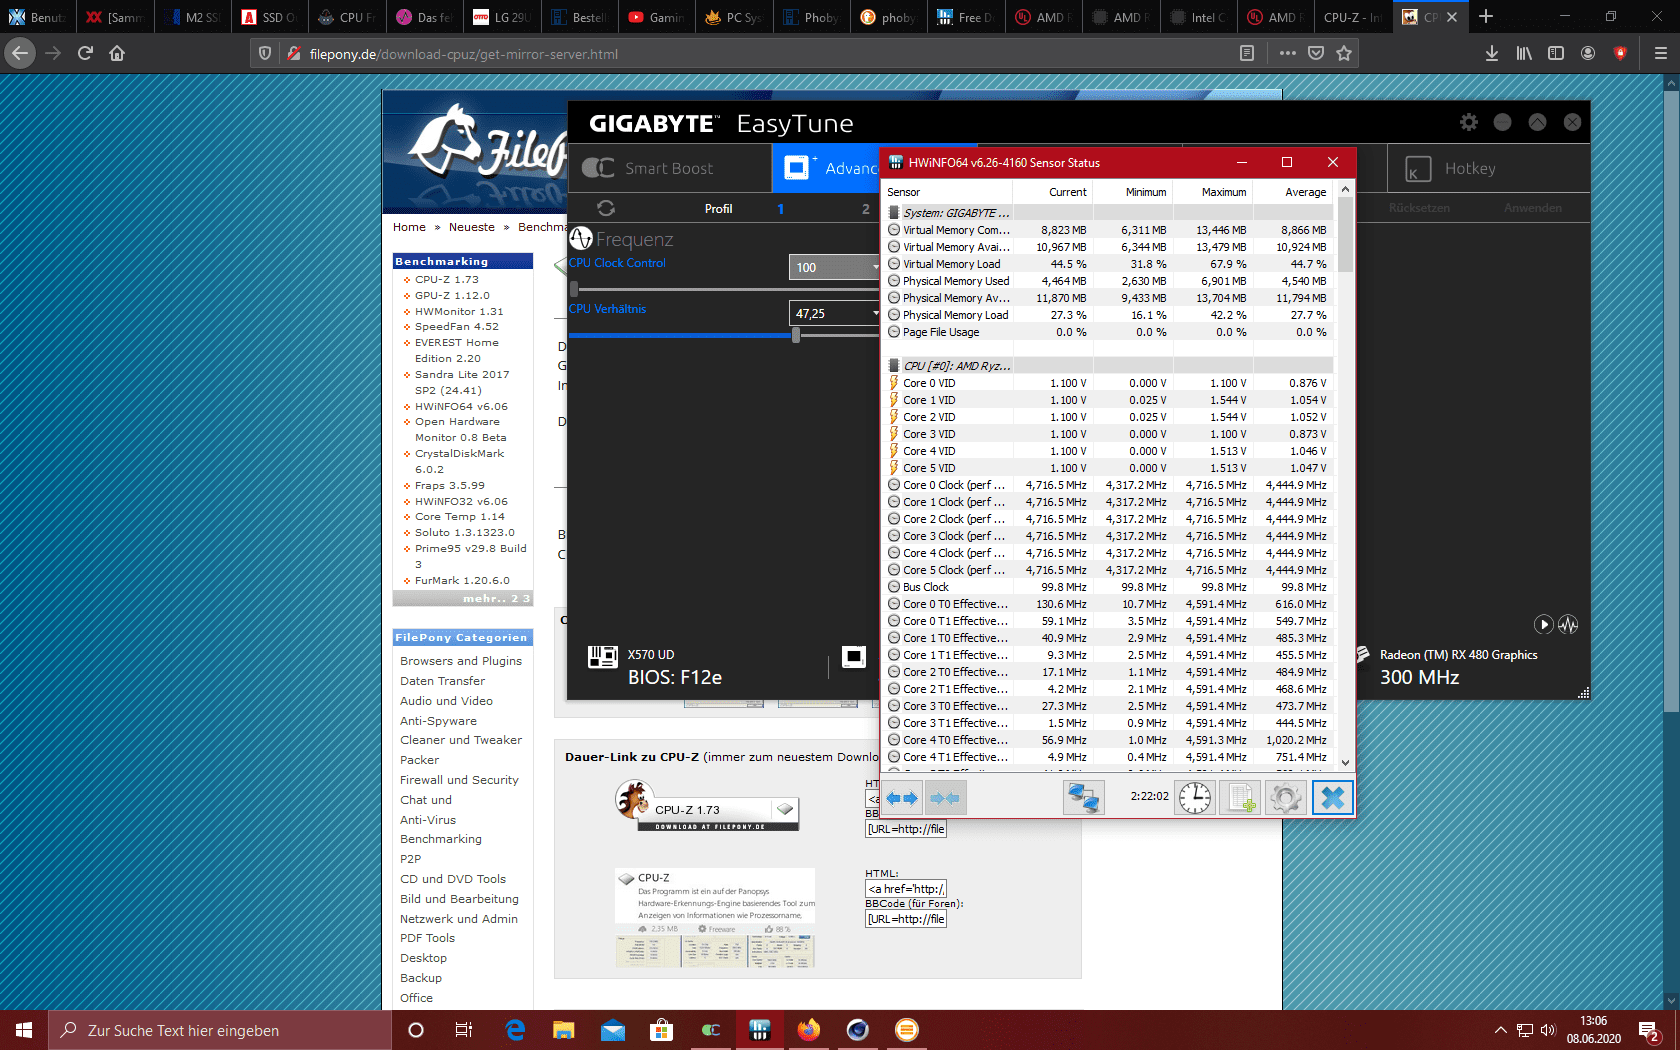The image size is (1680, 1050).
Task: Click CPU-Z screenshots thumbnail on page
Action: click(715, 951)
